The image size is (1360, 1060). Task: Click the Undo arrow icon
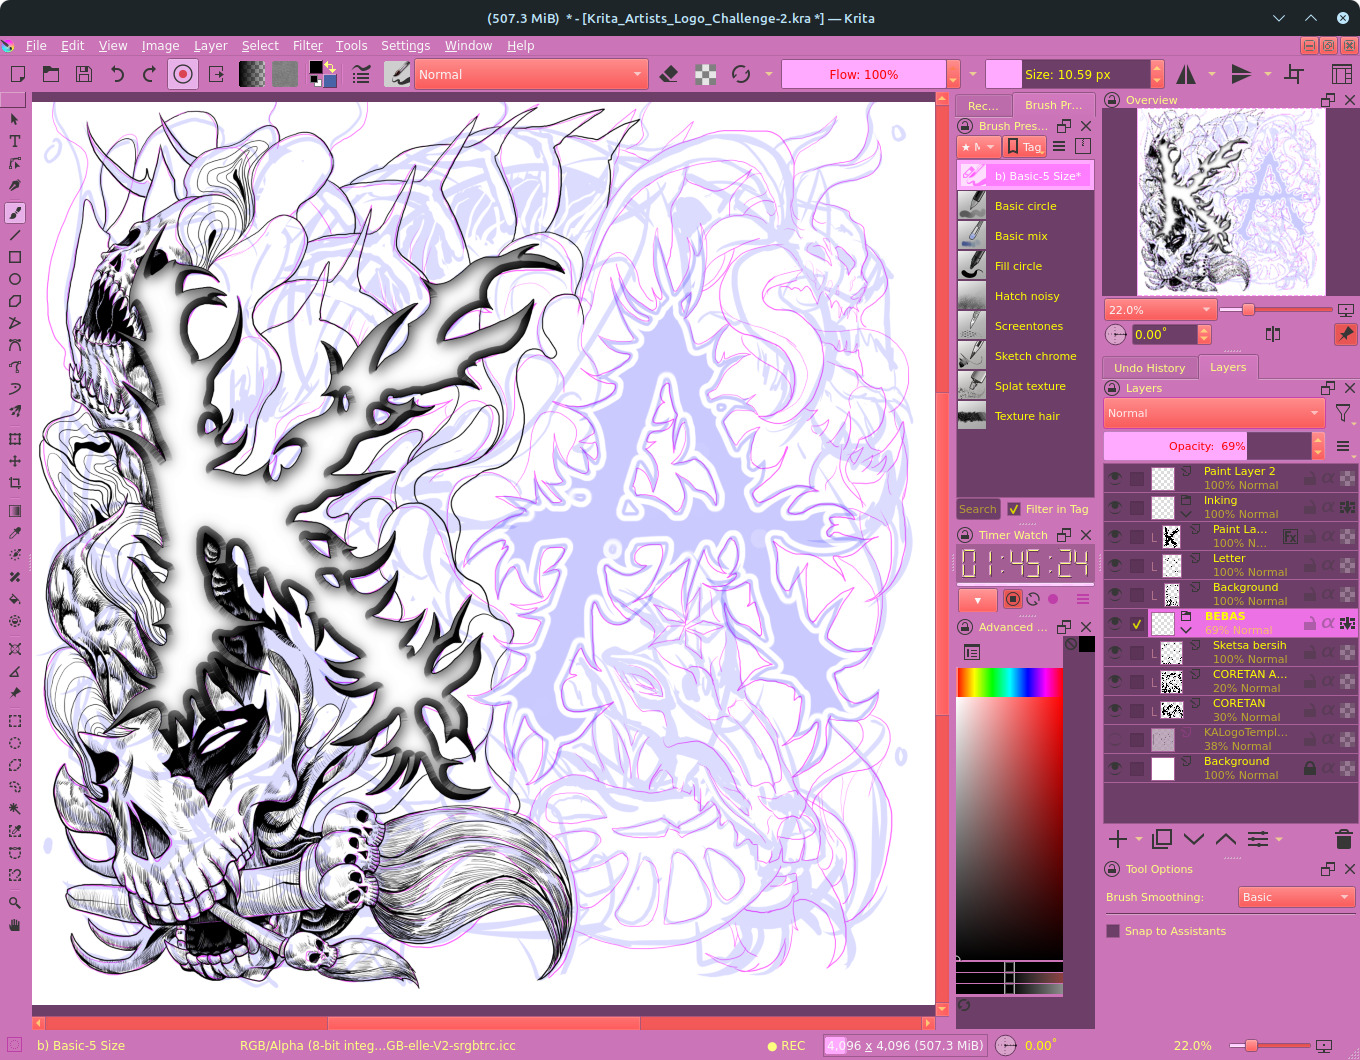(x=117, y=74)
